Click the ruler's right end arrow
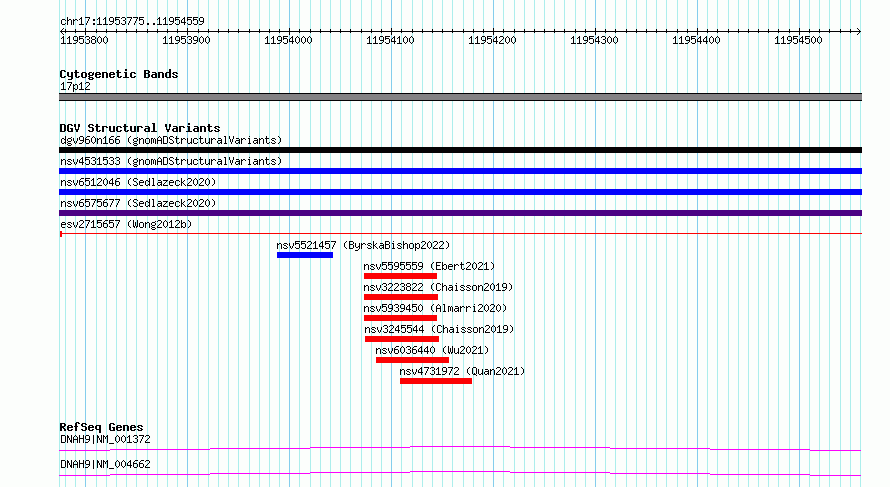This screenshot has width=890, height=487. [859, 31]
